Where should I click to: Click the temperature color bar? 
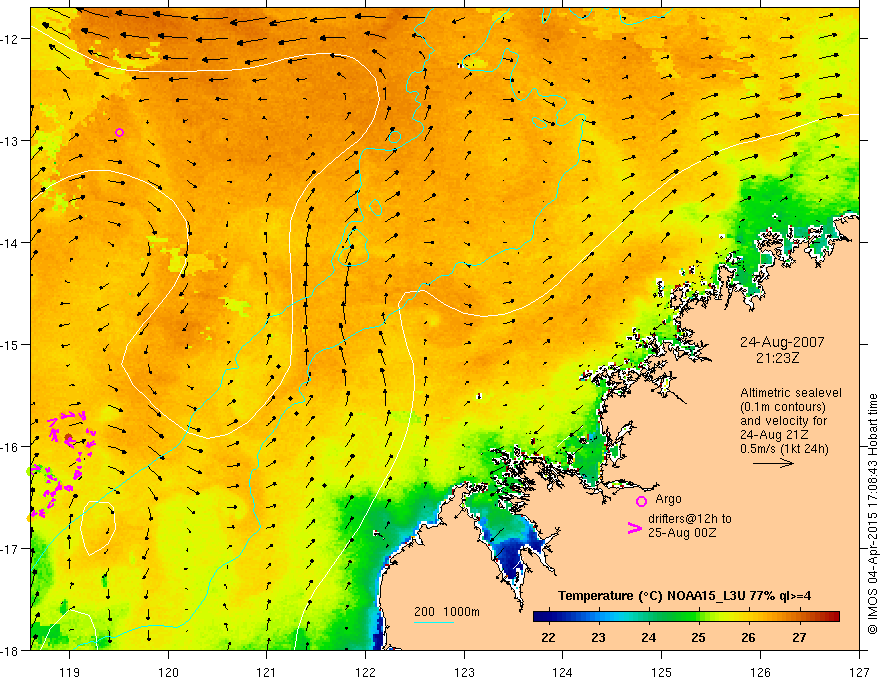click(x=686, y=616)
